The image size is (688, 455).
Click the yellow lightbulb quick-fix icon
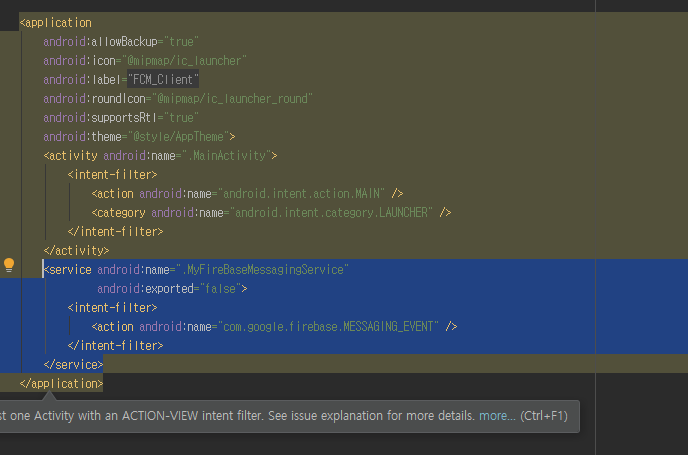coord(9,265)
